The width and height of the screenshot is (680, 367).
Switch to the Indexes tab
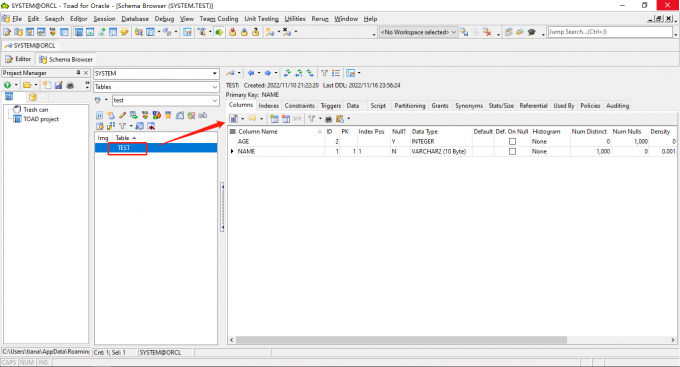(x=268, y=105)
